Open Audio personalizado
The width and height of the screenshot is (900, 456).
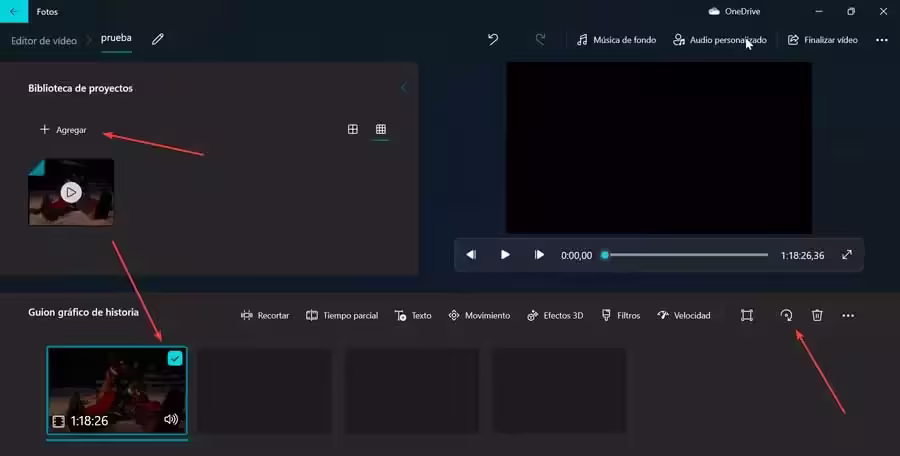coord(720,40)
